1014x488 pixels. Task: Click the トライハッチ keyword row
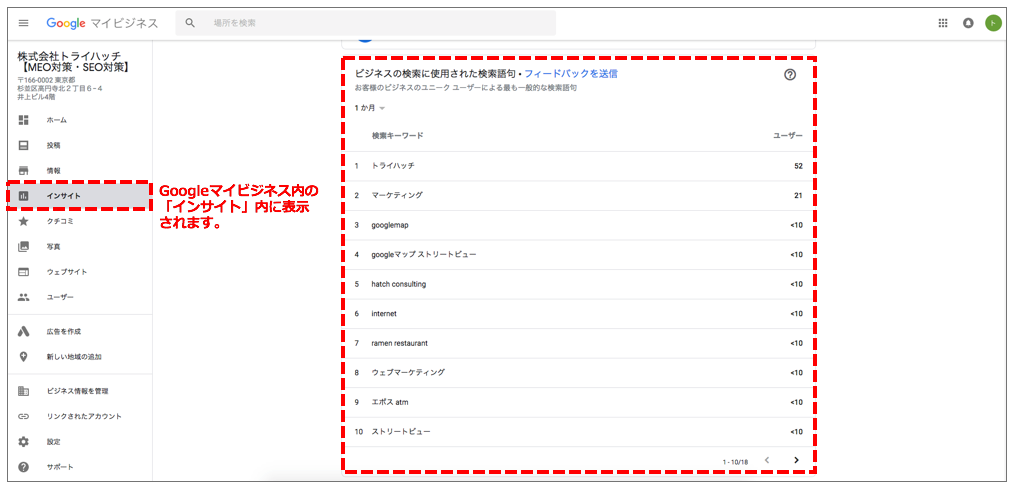pos(578,166)
